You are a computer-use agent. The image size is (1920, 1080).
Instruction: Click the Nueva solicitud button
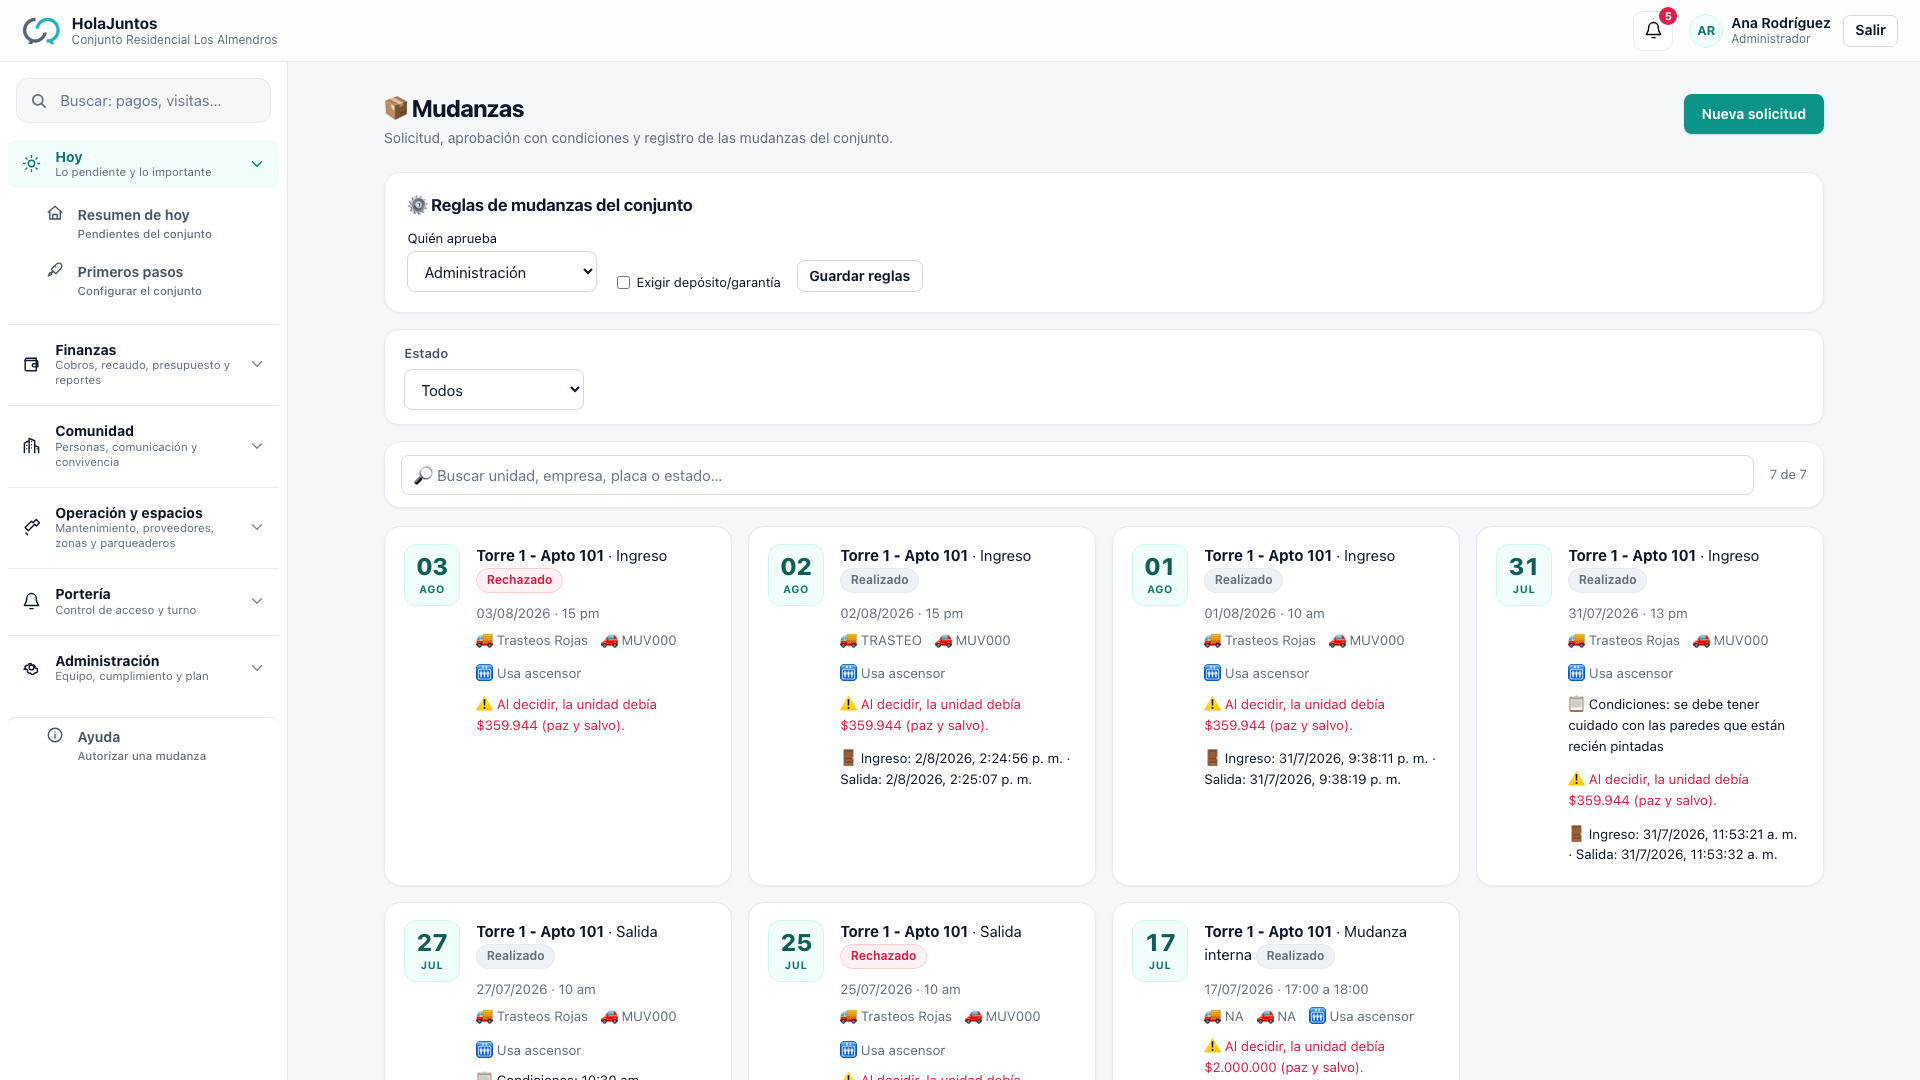click(1753, 114)
